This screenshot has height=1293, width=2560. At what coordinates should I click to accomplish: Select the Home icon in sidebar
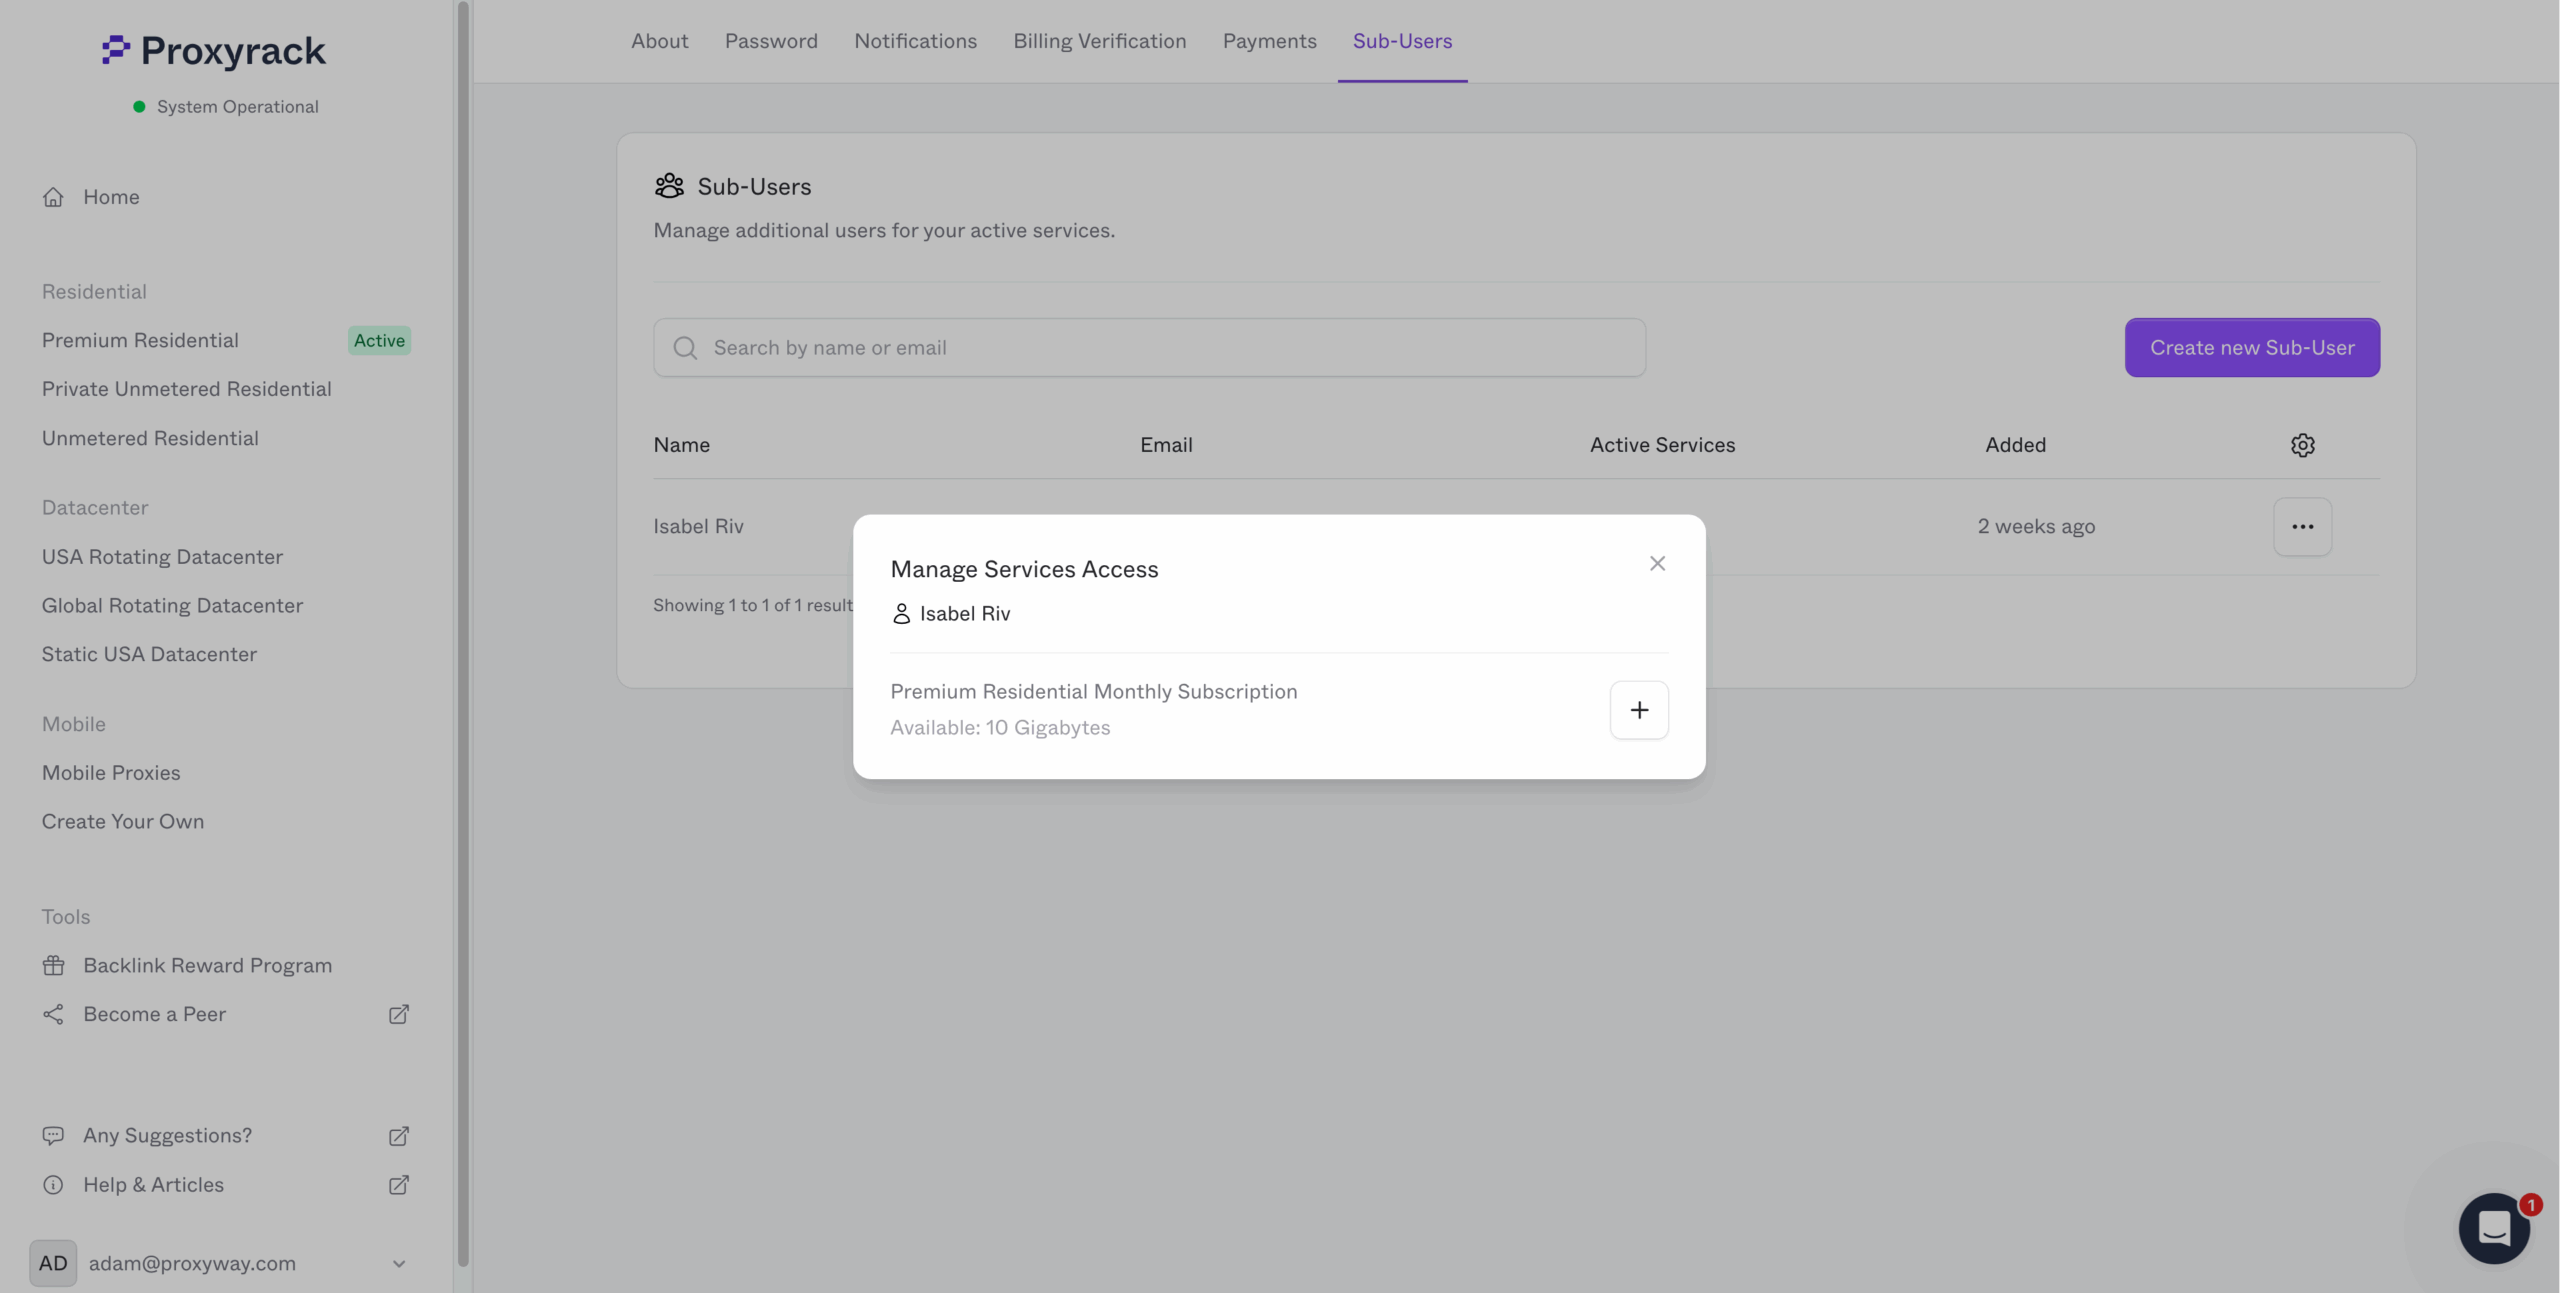point(54,196)
